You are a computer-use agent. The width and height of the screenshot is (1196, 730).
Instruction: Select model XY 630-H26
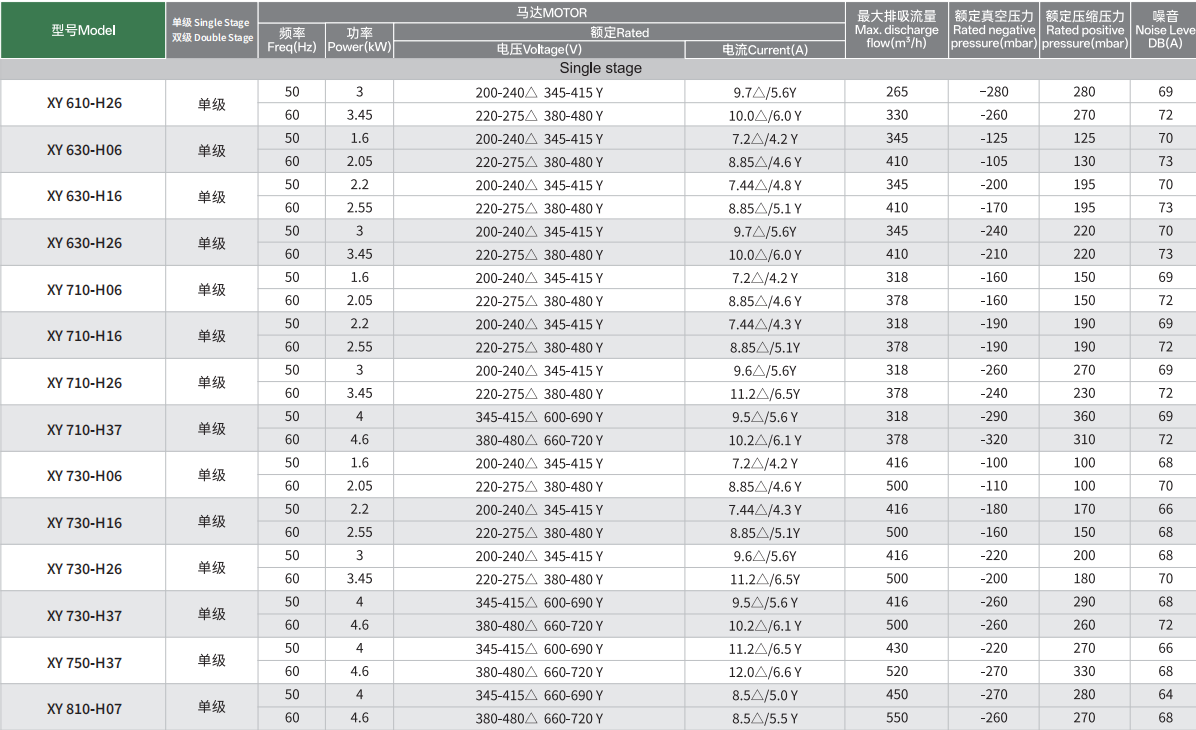click(x=84, y=243)
